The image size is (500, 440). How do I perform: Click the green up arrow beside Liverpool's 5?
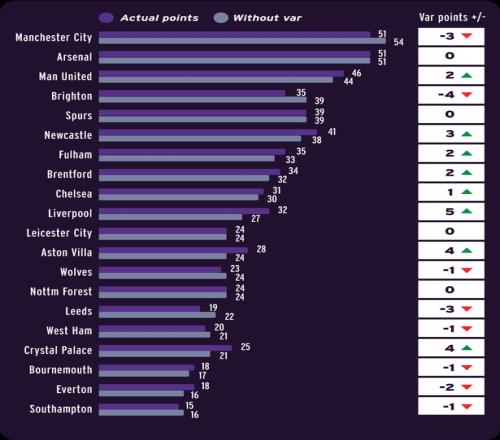(x=467, y=211)
